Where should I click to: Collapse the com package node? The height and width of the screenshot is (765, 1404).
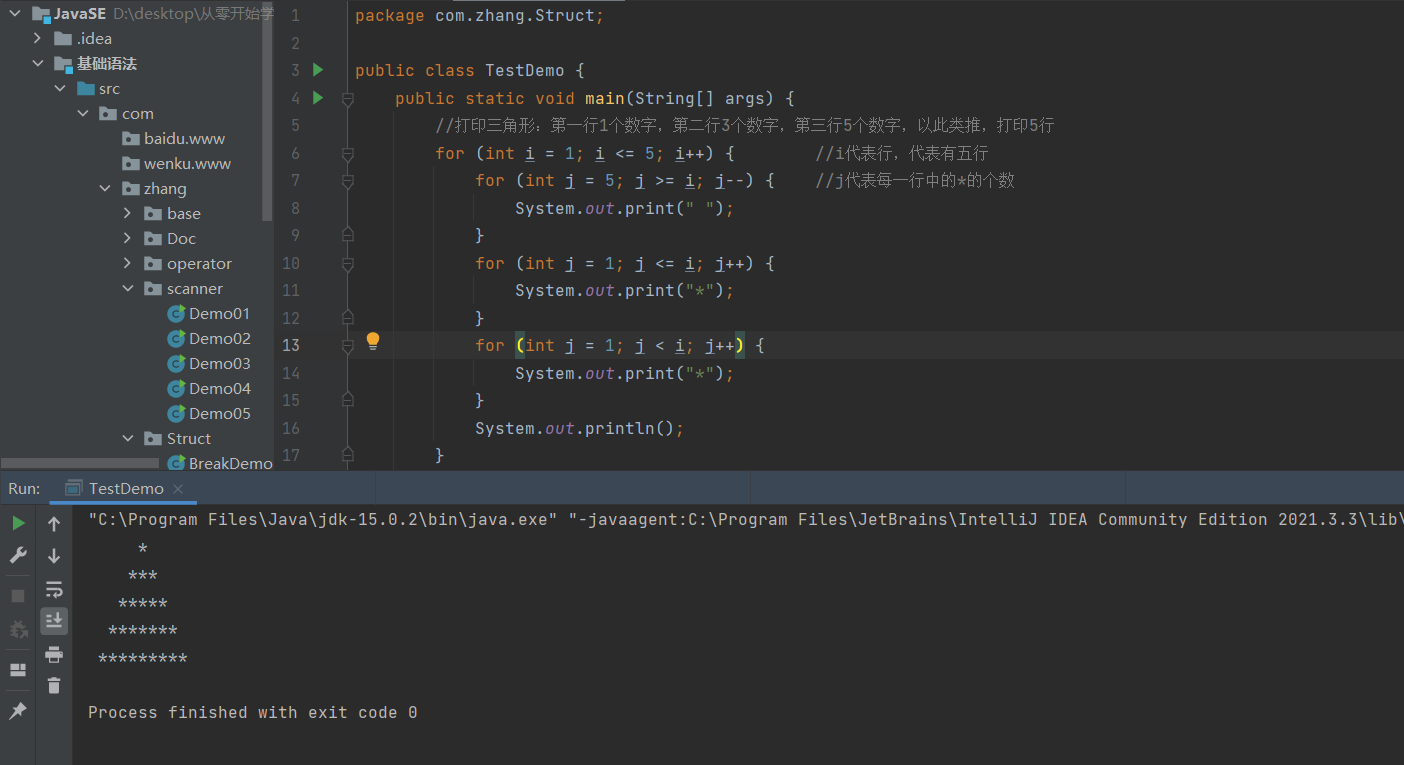(x=83, y=113)
